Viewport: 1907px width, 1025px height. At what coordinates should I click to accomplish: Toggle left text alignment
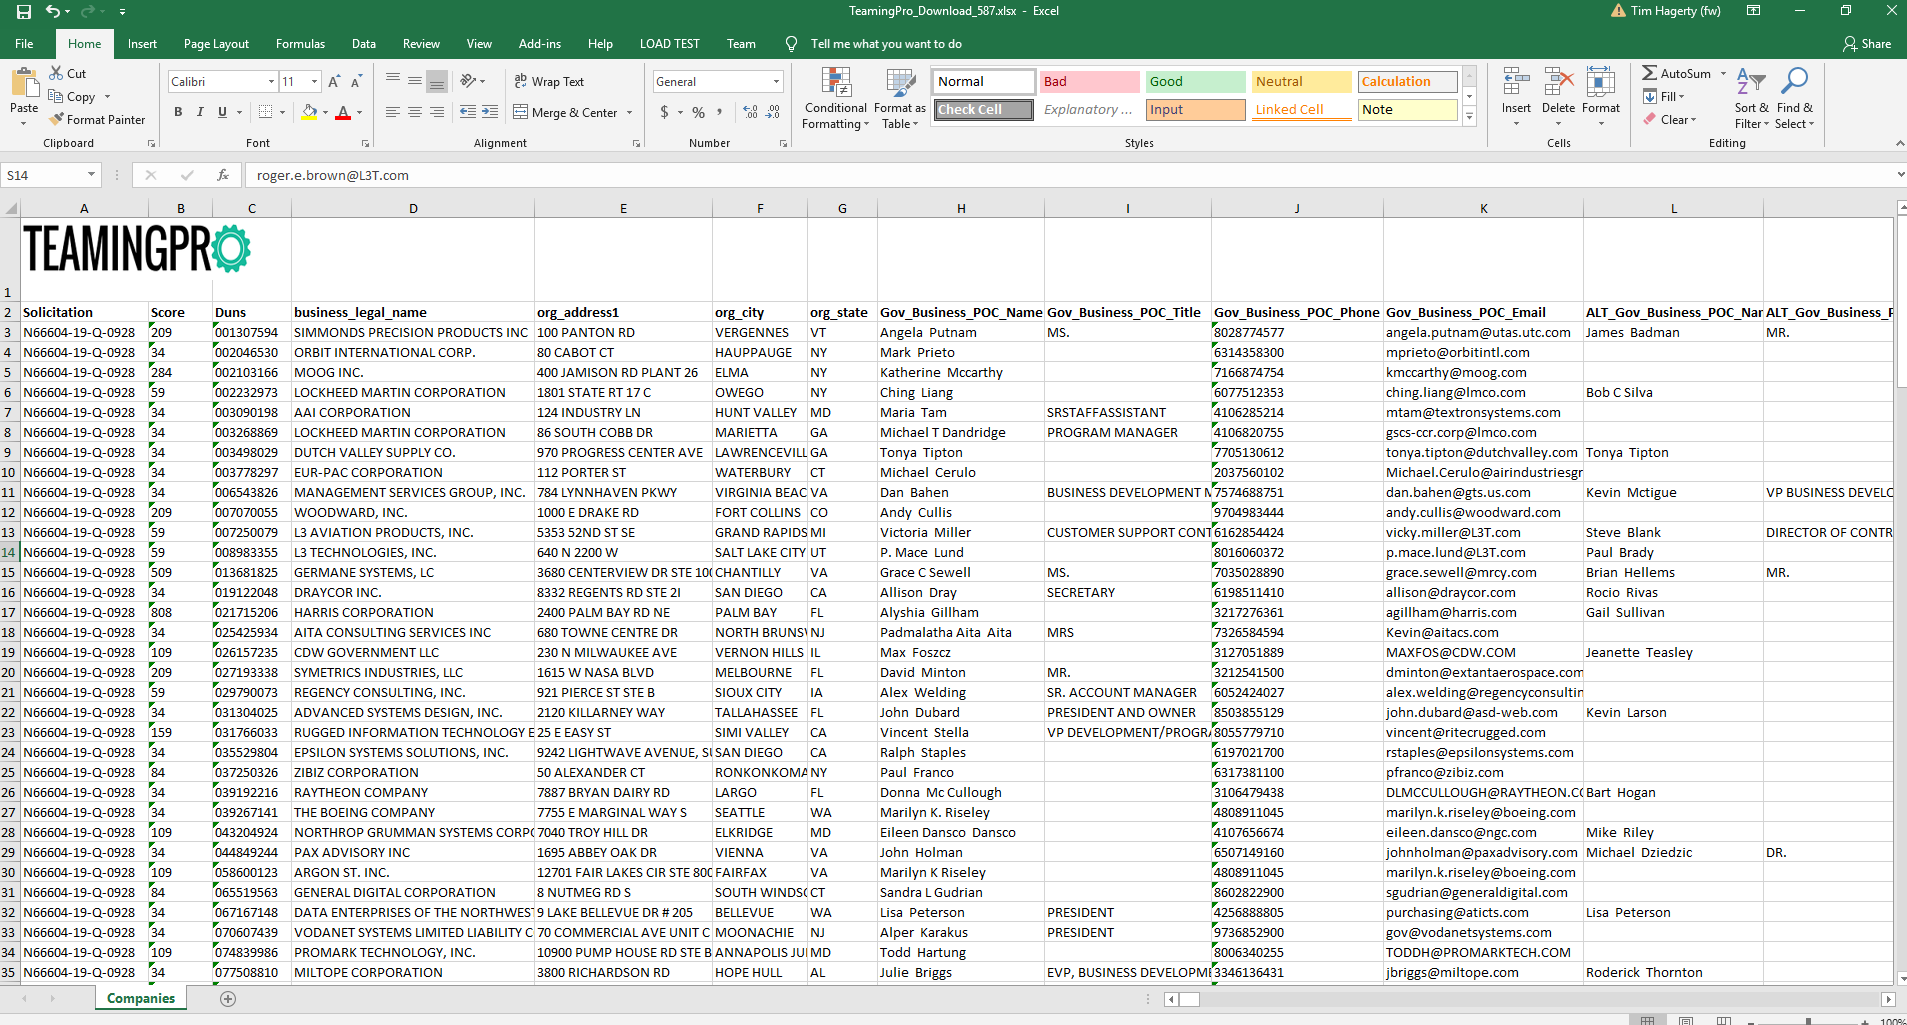coord(393,112)
